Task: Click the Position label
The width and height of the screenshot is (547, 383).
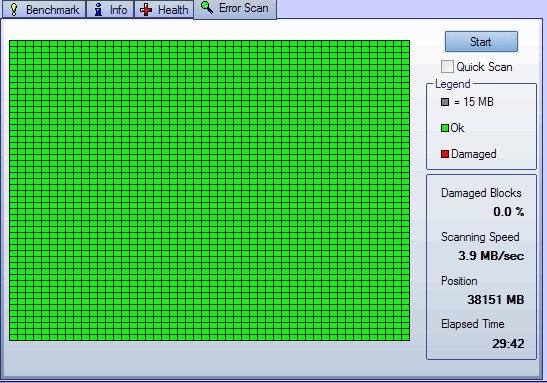Action: pyautogui.click(x=459, y=281)
